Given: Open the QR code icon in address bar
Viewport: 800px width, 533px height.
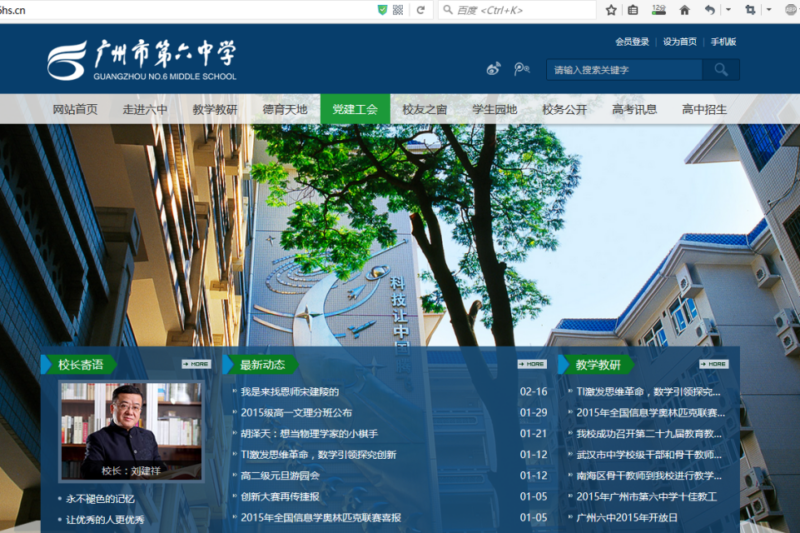Looking at the screenshot, I should tap(398, 10).
